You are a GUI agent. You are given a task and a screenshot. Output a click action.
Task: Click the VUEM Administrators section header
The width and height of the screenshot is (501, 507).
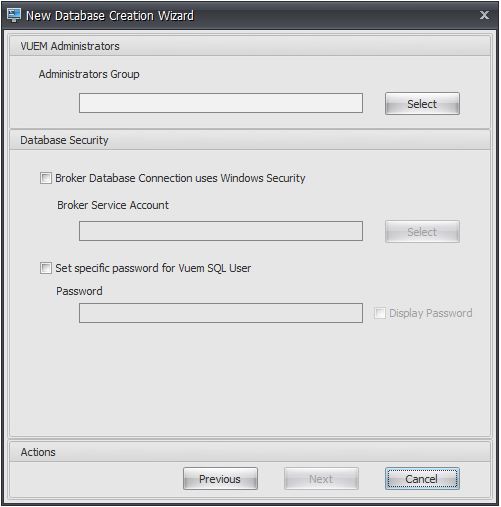(x=250, y=46)
